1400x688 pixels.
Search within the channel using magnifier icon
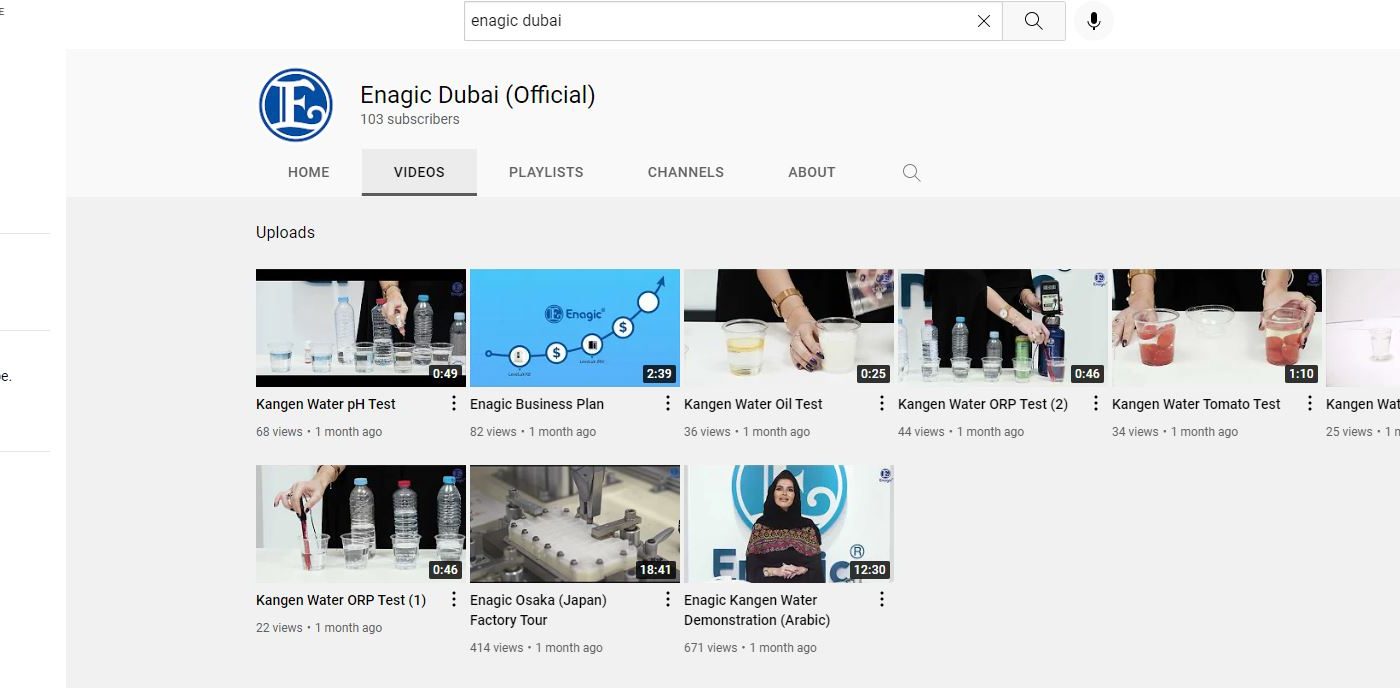pos(911,172)
